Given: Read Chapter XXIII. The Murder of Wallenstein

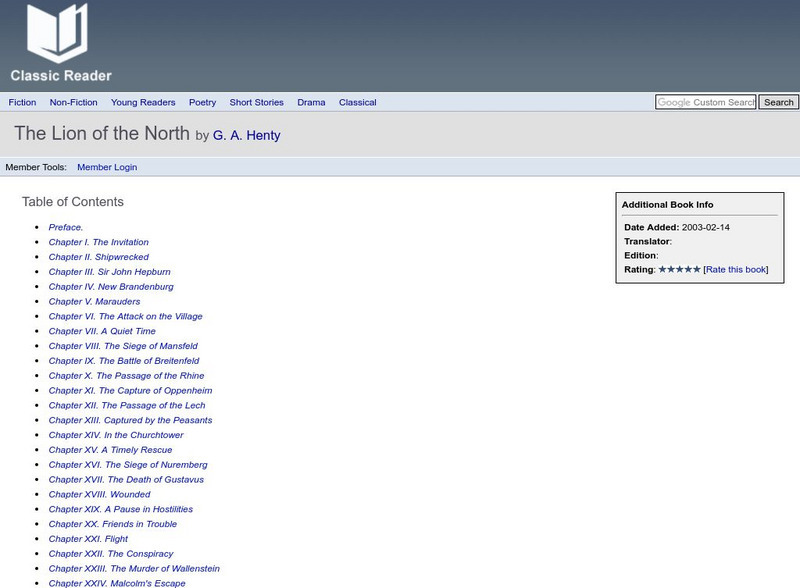Looking at the screenshot, I should (134, 568).
